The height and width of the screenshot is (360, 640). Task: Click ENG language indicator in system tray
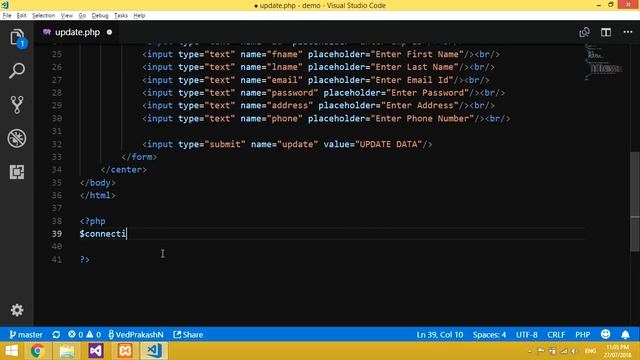click(x=590, y=351)
